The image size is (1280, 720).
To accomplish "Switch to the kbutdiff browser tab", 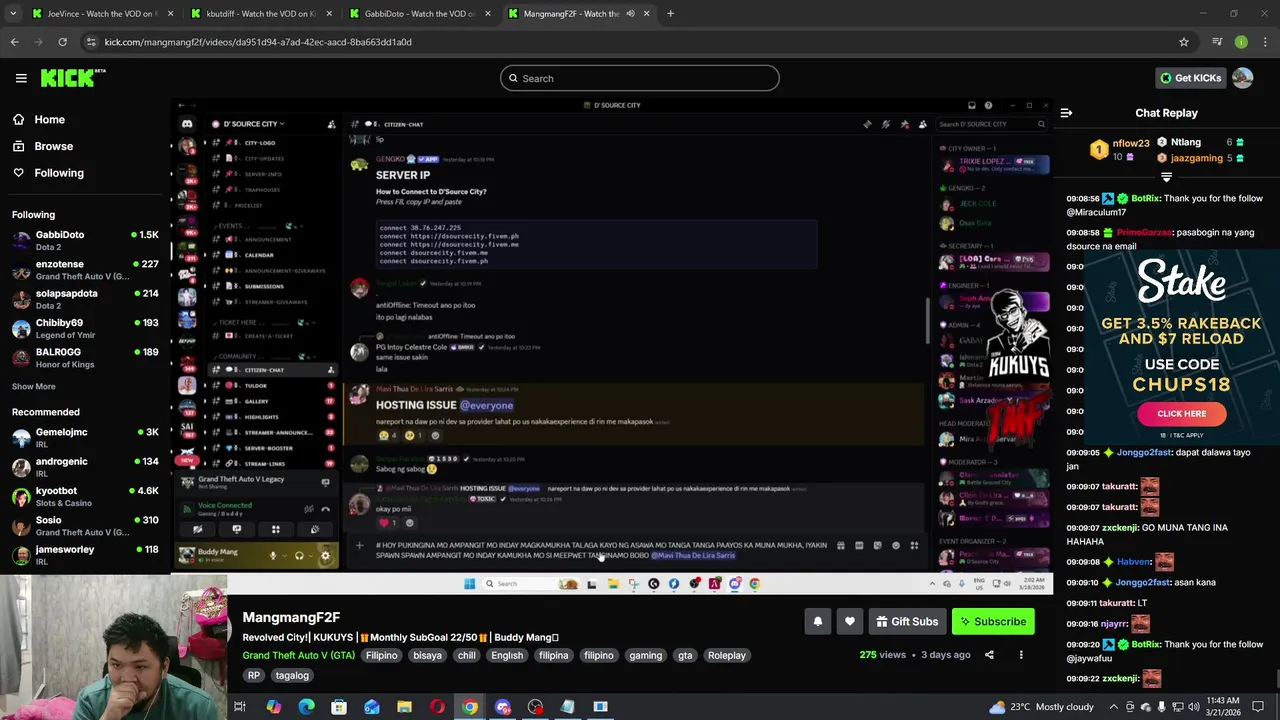I will [x=260, y=14].
